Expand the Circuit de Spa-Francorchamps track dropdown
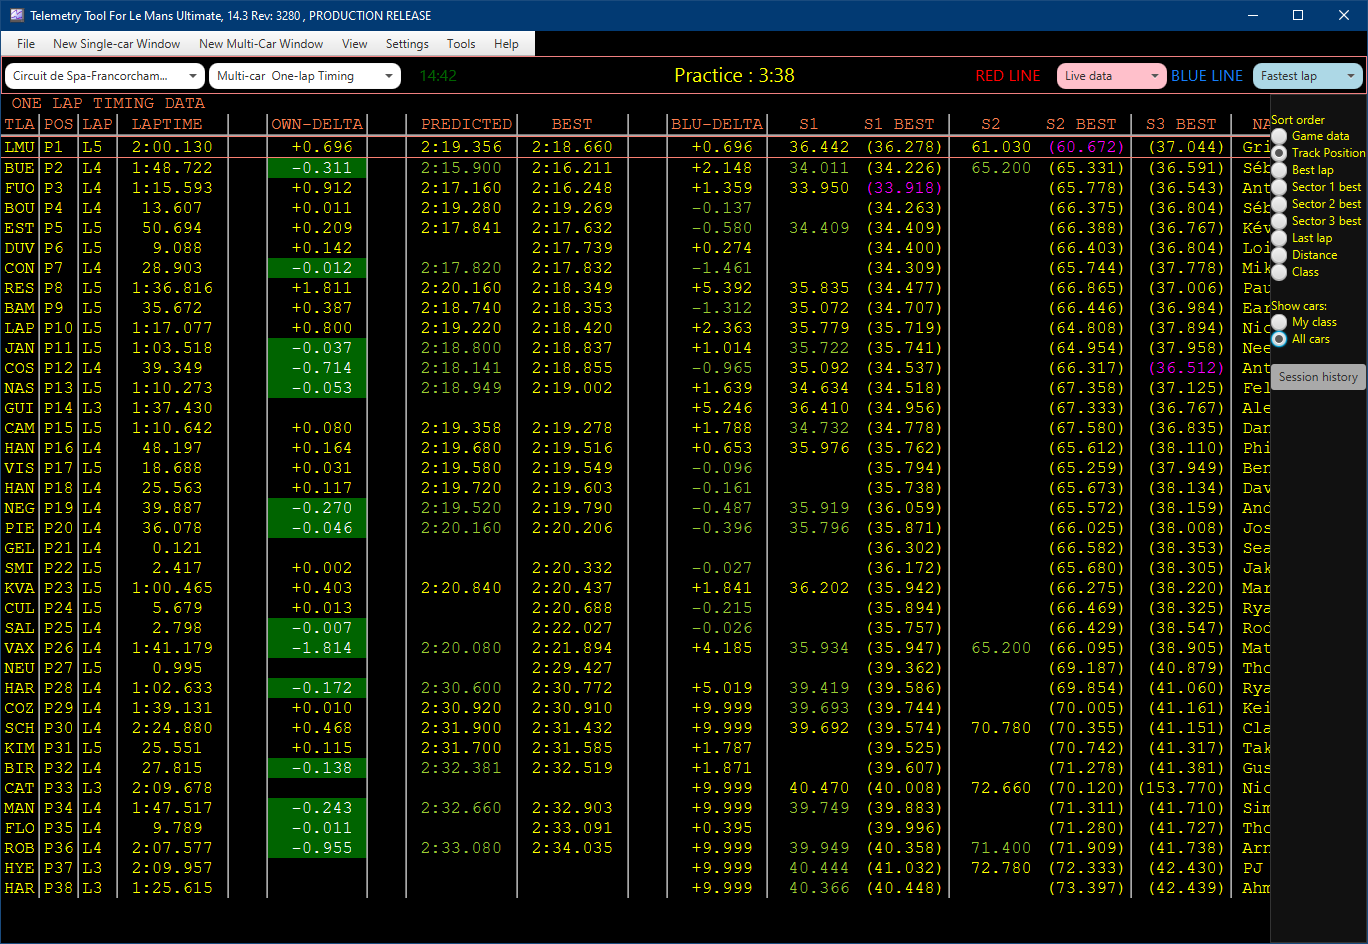This screenshot has width=1368, height=944. click(104, 76)
